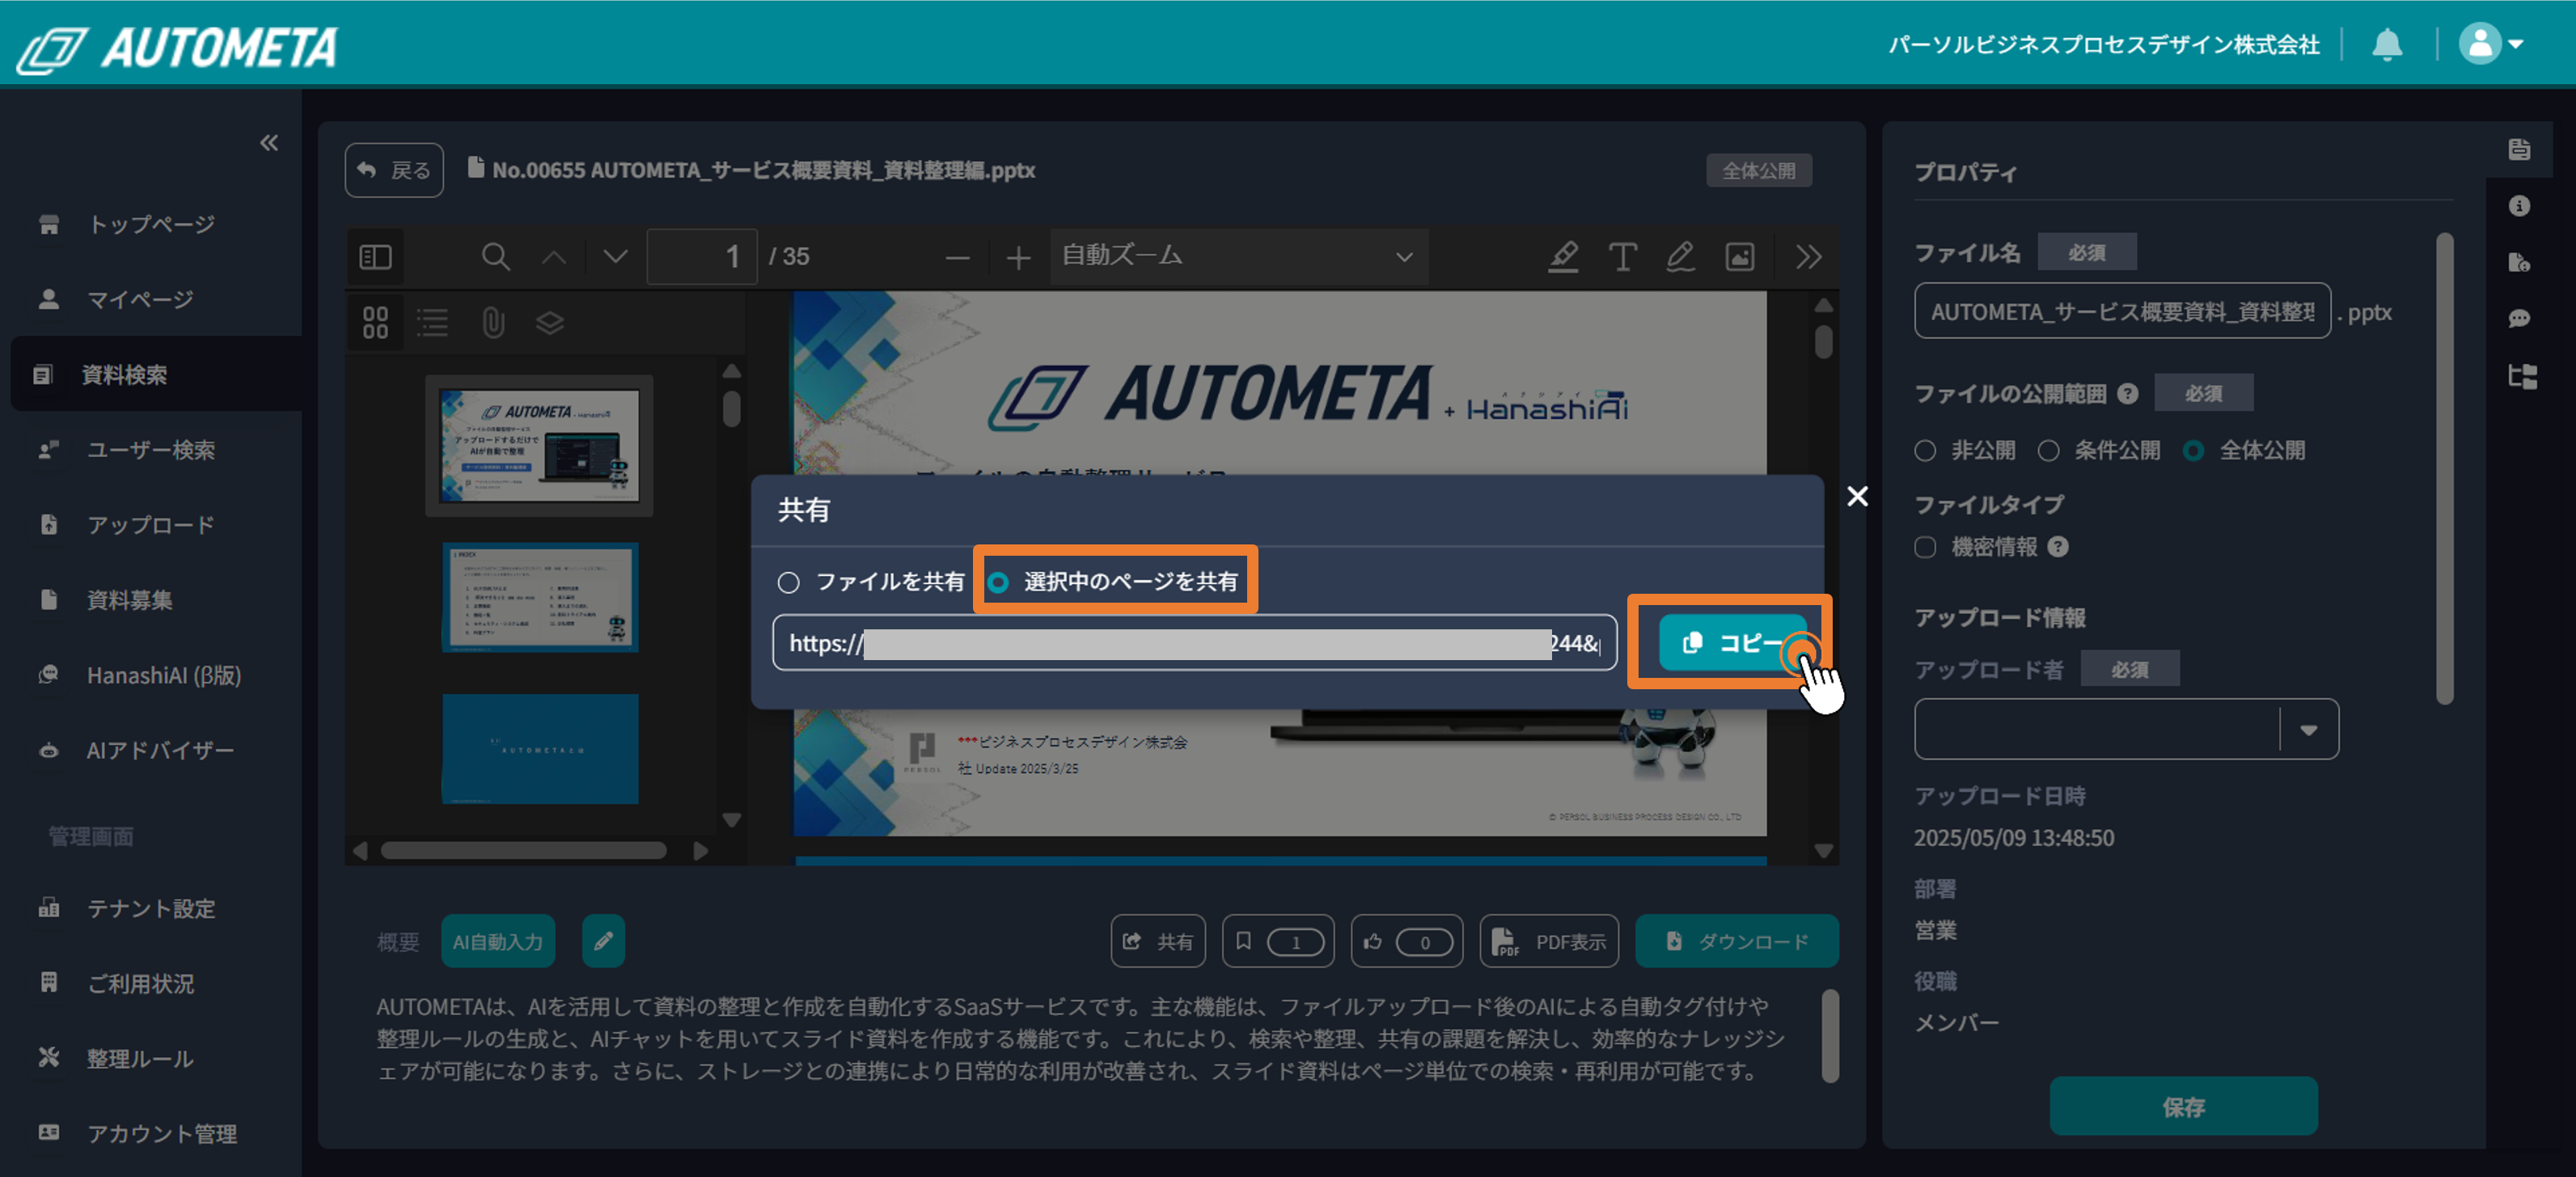Click the 保存 save button

pyautogui.click(x=2183, y=1106)
